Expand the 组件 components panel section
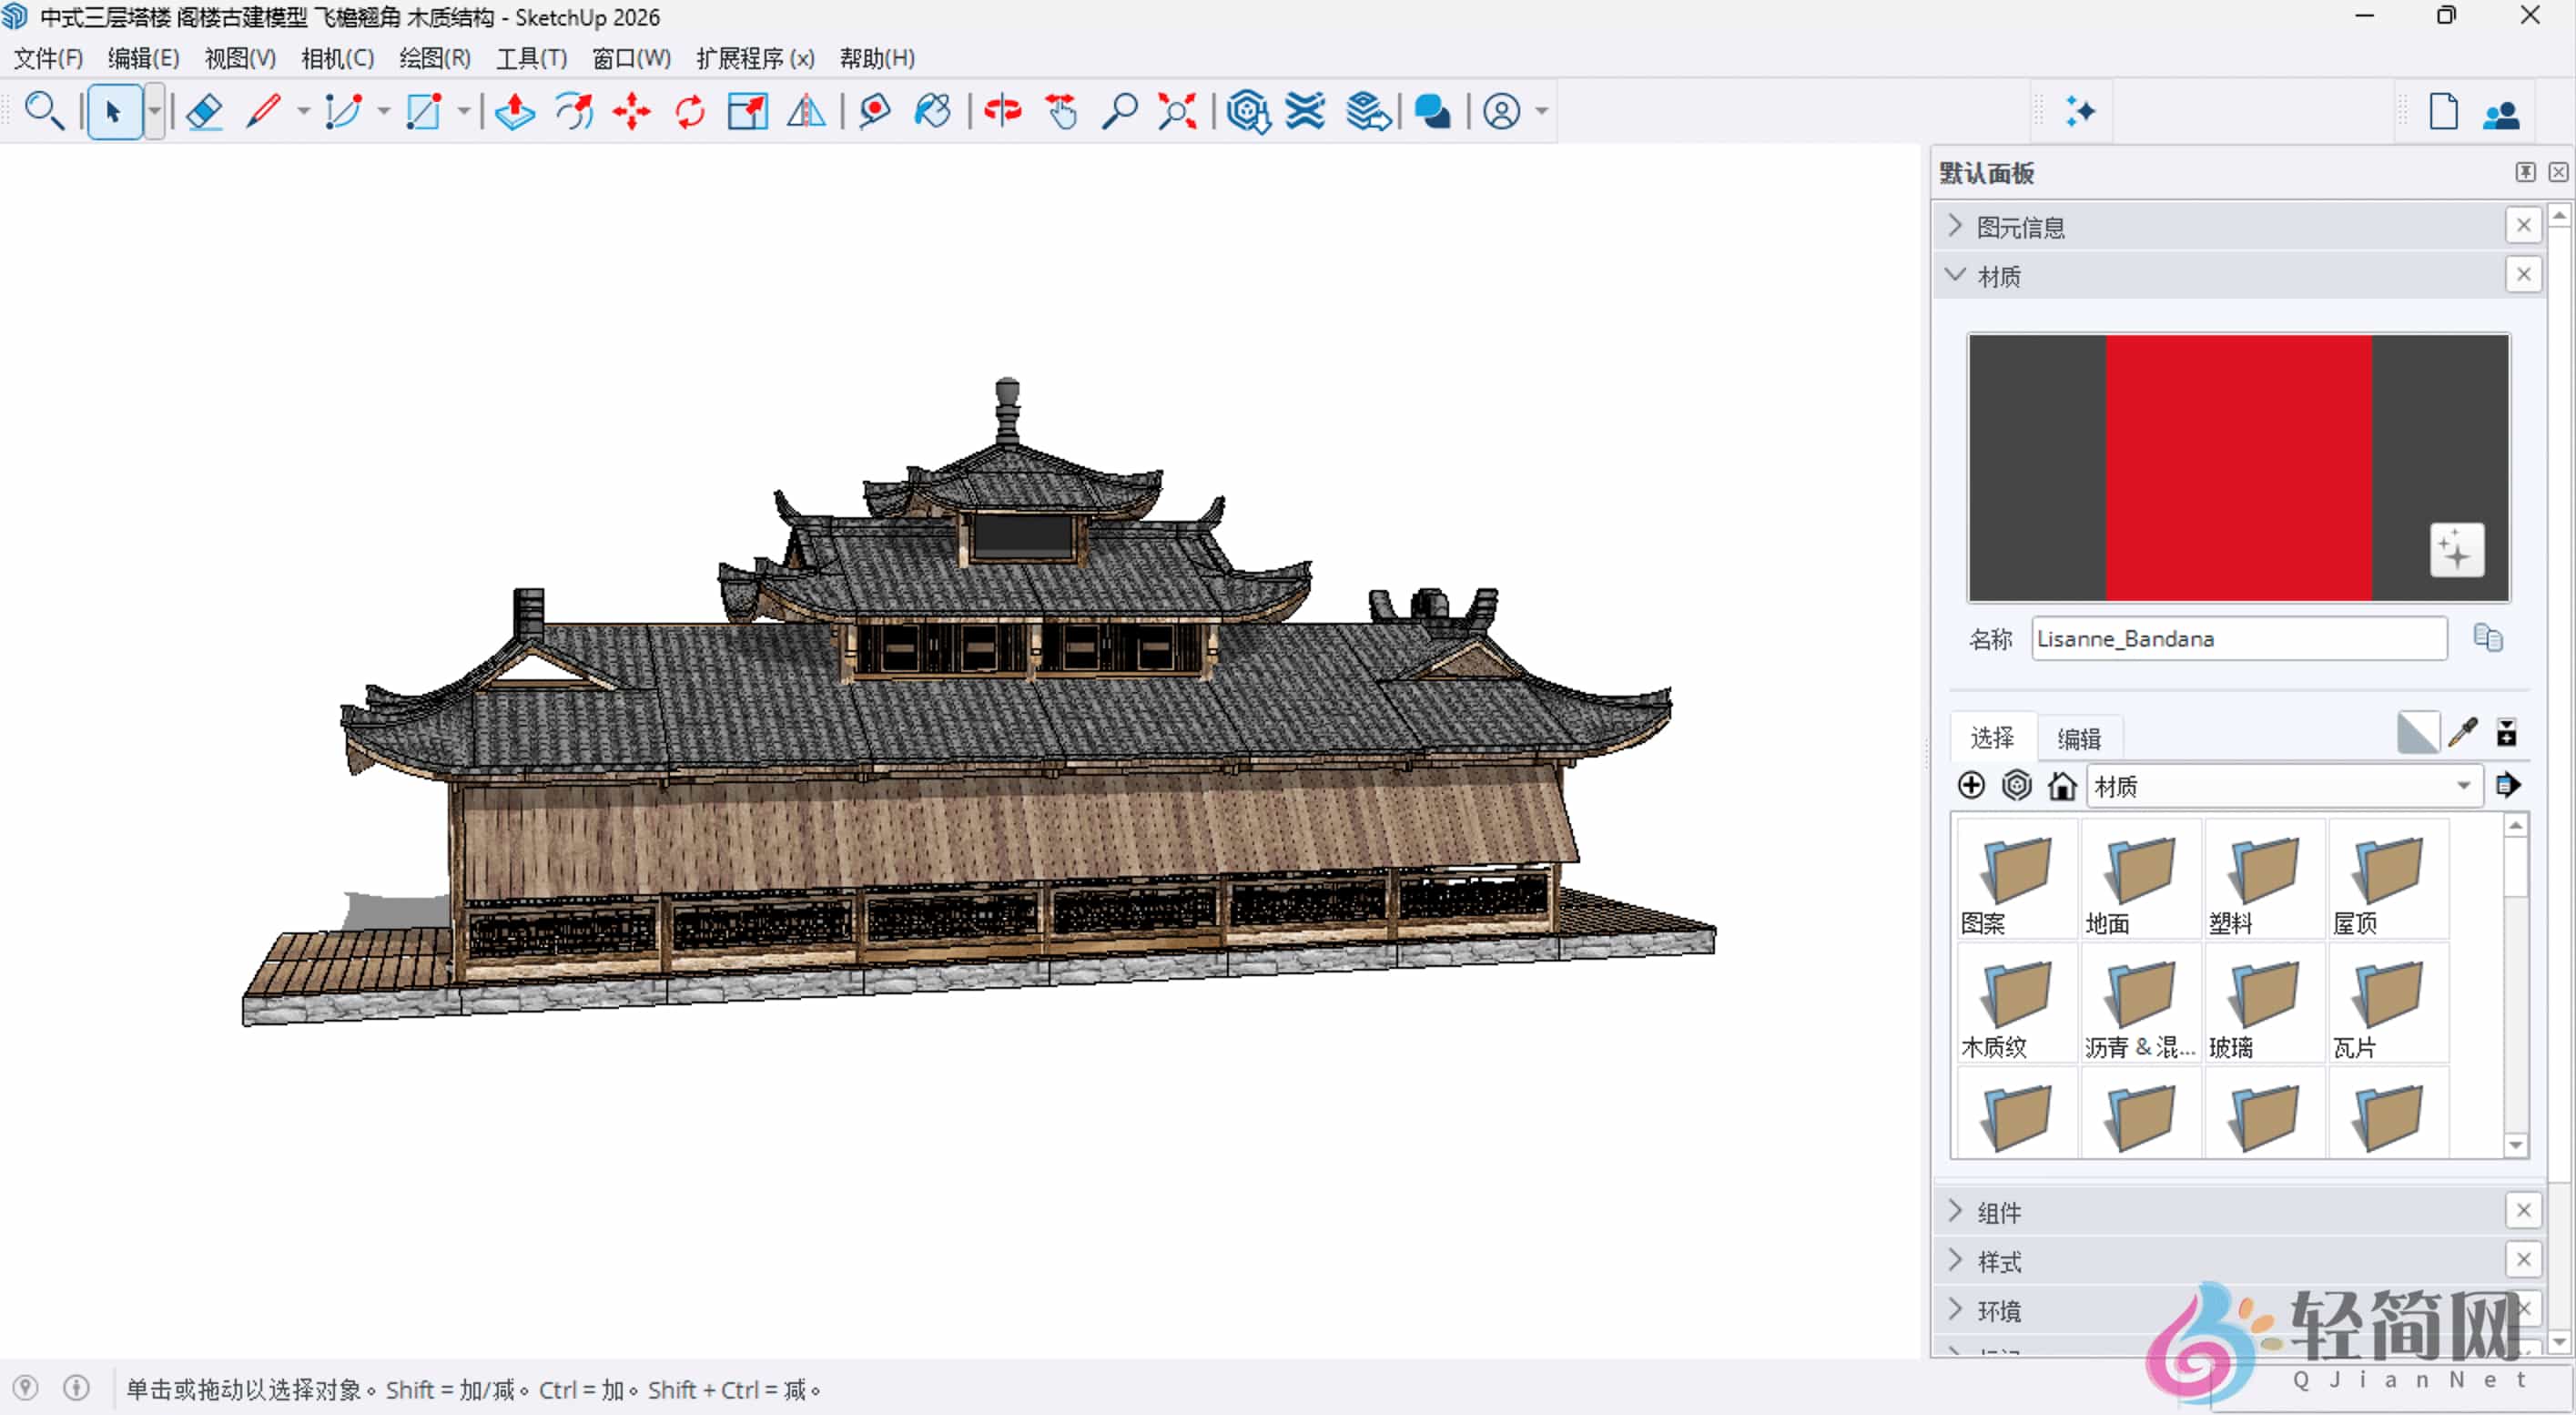 coord(1956,1211)
